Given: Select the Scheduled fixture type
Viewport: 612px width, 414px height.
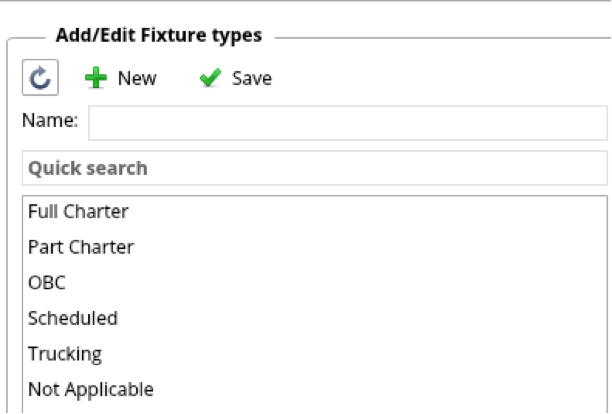Looking at the screenshot, I should [x=73, y=318].
